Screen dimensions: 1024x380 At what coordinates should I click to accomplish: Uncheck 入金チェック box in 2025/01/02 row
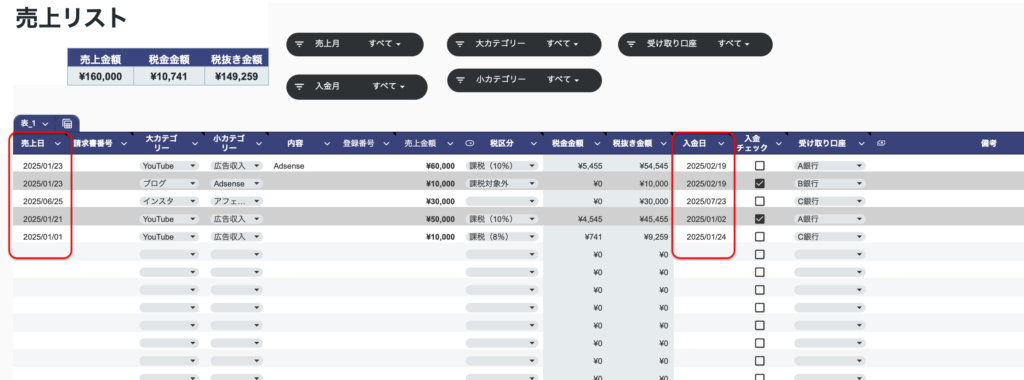(x=760, y=219)
